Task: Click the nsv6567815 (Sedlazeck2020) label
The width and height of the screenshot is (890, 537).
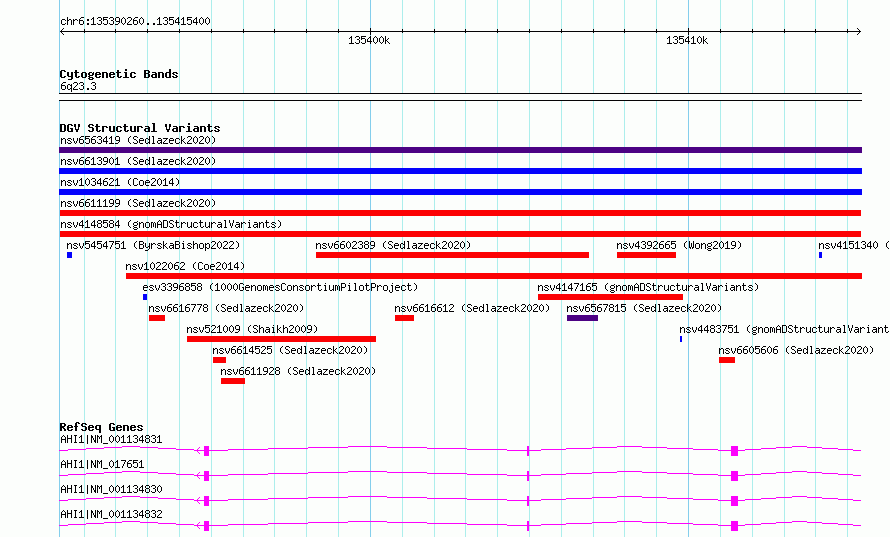Action: coord(644,308)
